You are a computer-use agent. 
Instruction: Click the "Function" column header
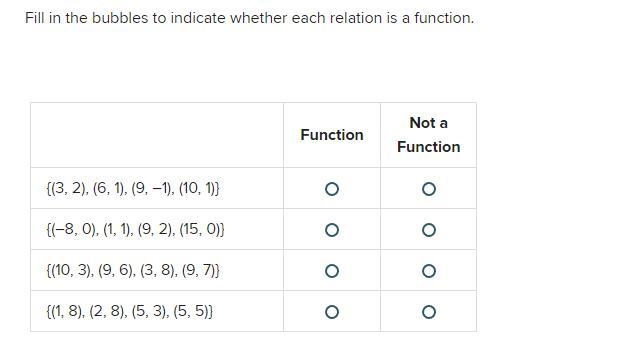332,135
